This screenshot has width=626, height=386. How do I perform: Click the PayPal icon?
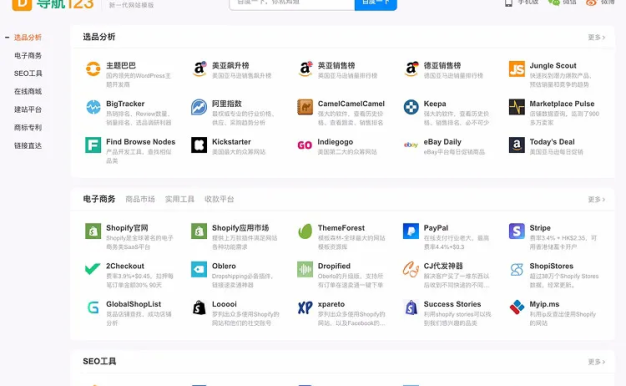pos(411,231)
